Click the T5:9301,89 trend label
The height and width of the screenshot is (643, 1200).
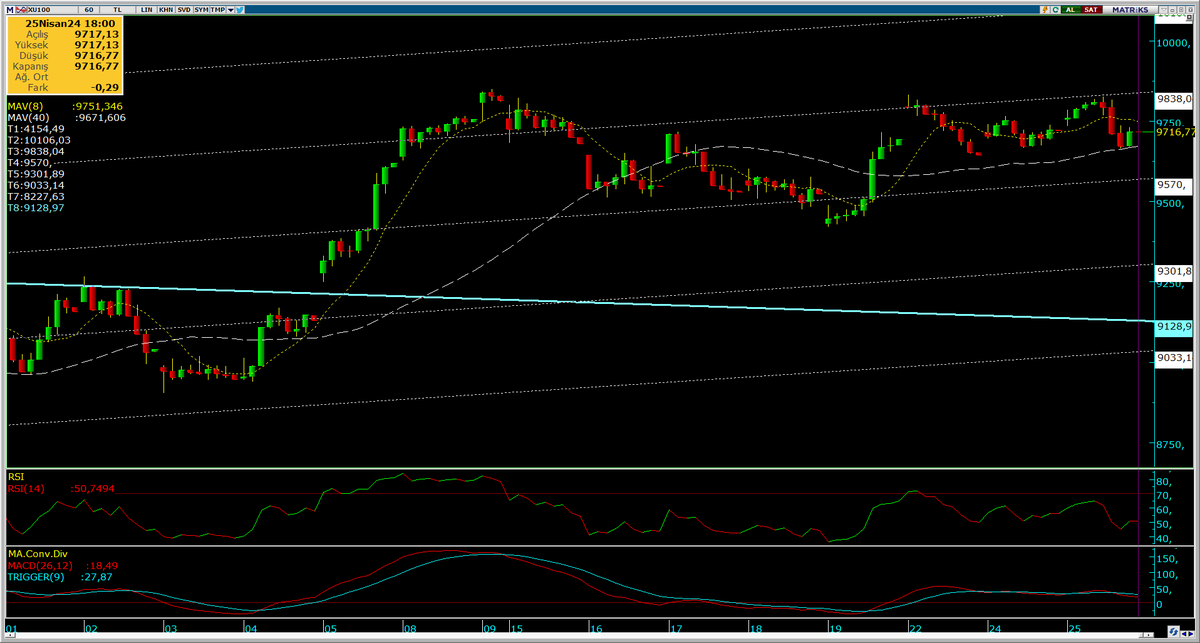tap(36, 174)
